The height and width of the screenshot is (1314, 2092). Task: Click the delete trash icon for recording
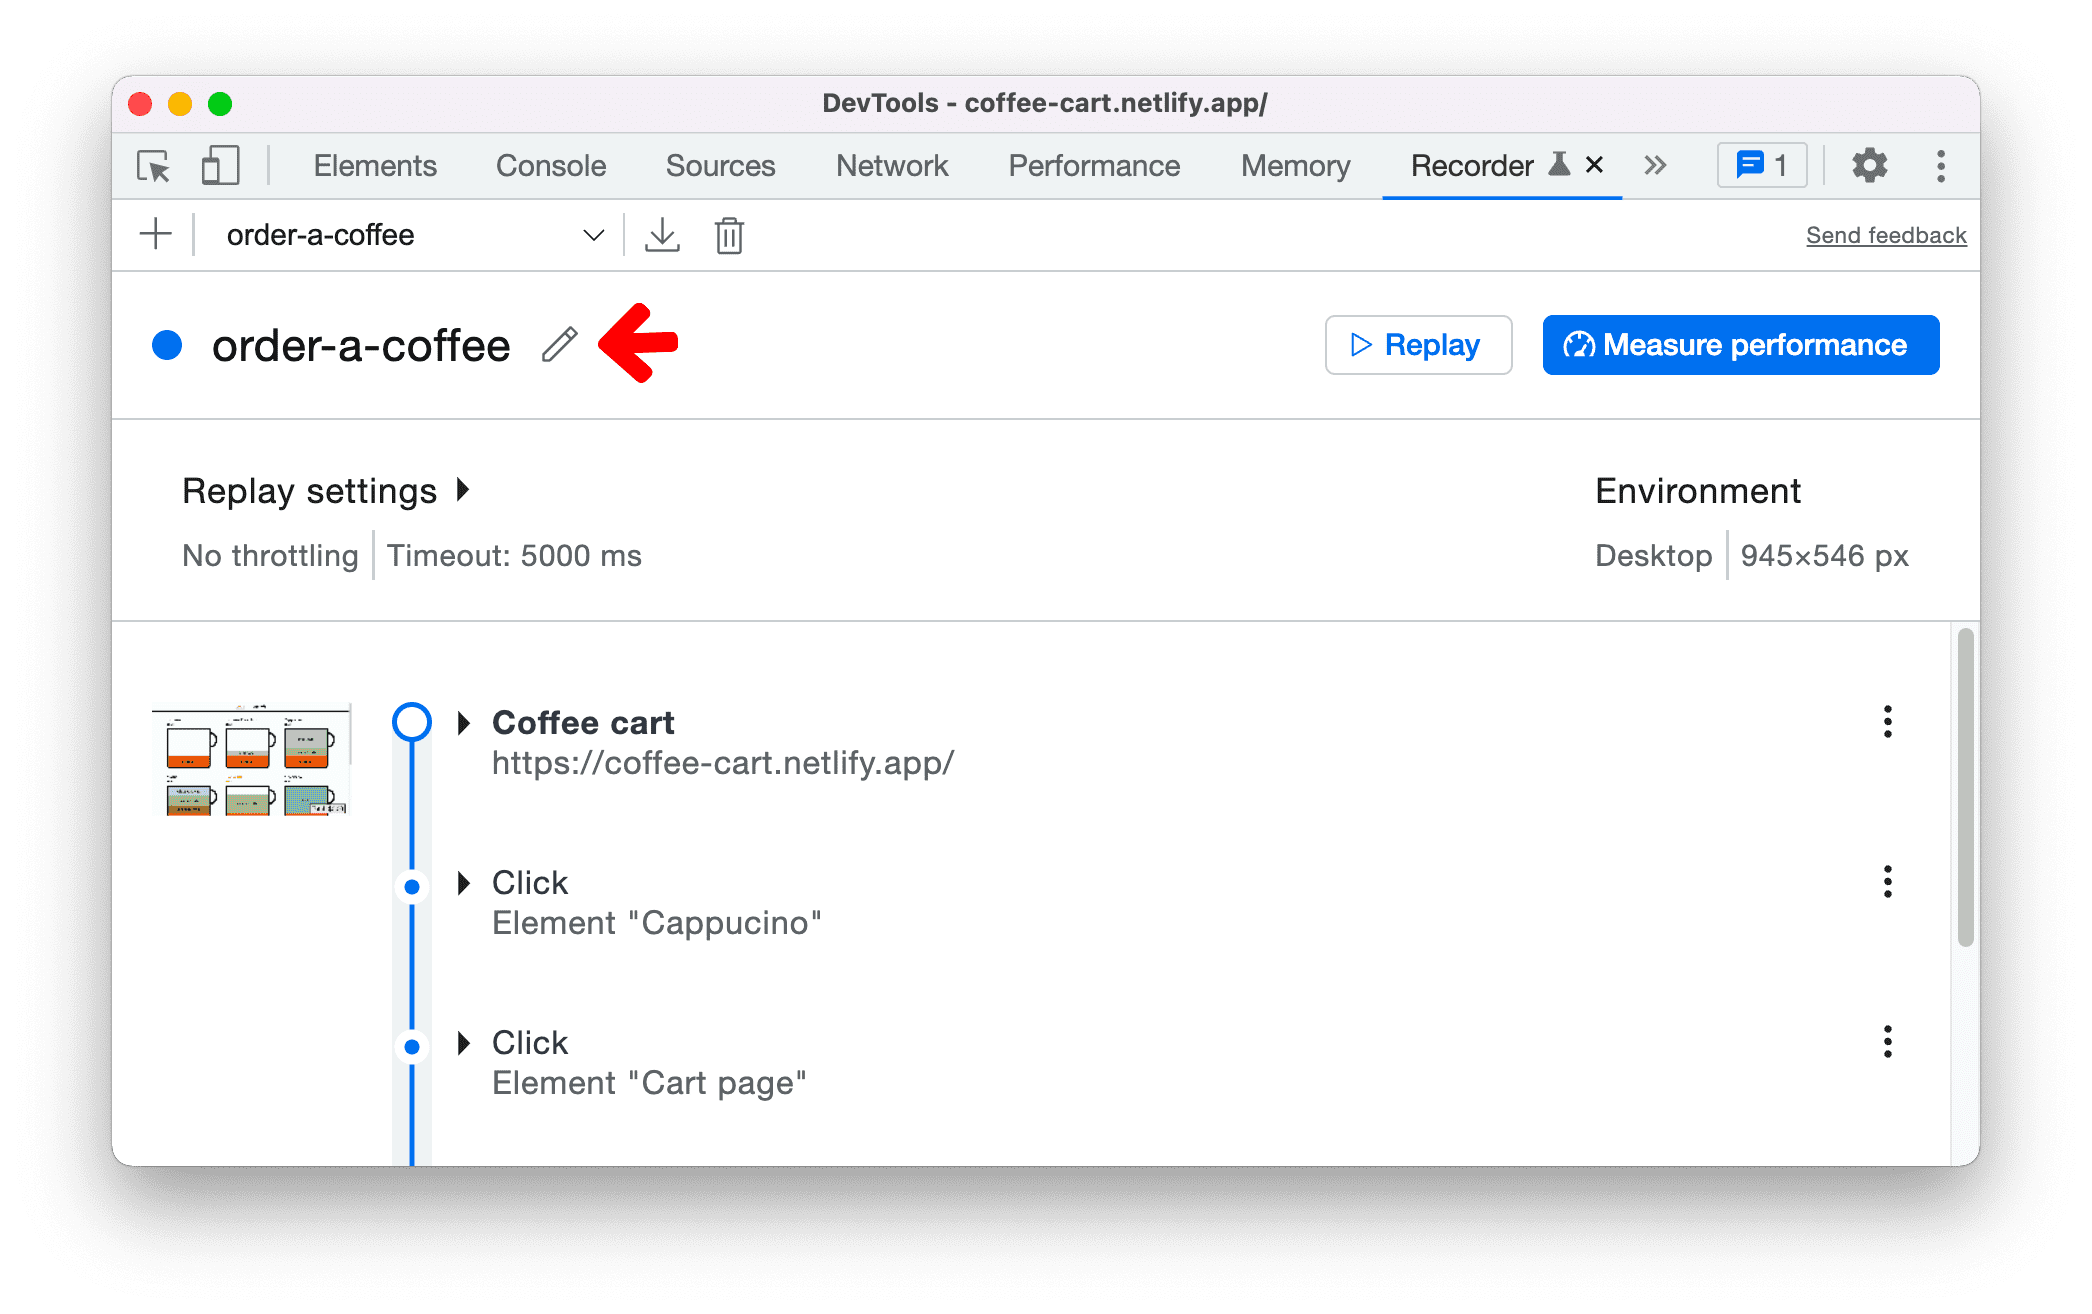pos(728,236)
